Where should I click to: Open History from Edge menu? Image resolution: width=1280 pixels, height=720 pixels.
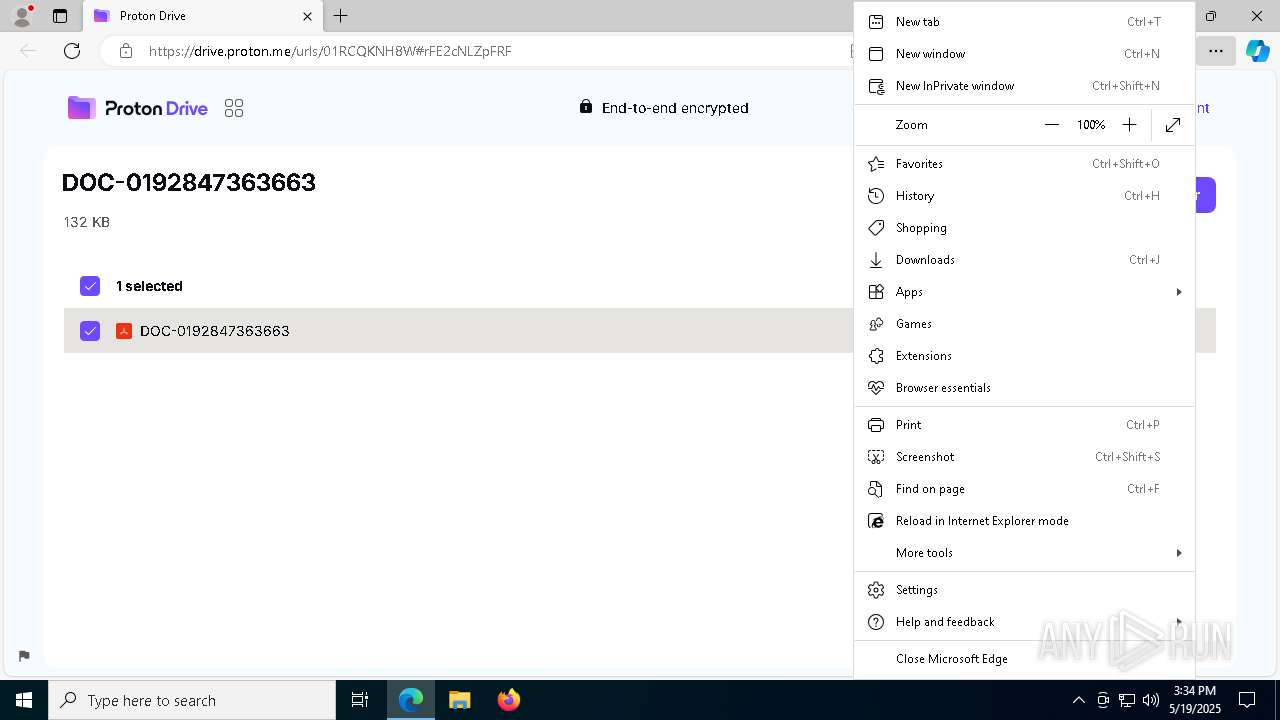(x=1024, y=196)
